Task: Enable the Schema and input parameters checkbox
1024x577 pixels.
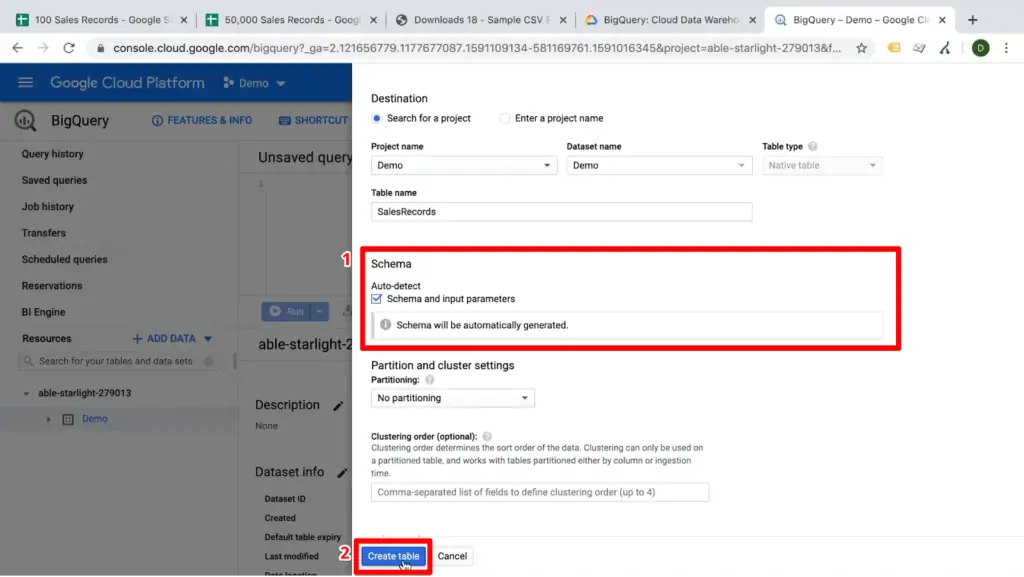Action: [x=375, y=297]
